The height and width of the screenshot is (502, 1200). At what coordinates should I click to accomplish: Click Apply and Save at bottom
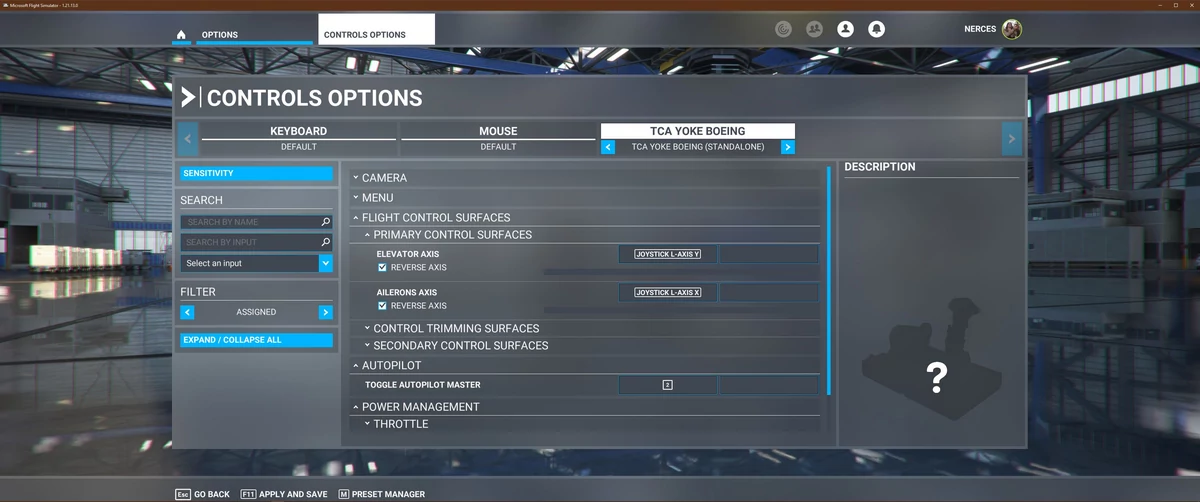tap(284, 494)
